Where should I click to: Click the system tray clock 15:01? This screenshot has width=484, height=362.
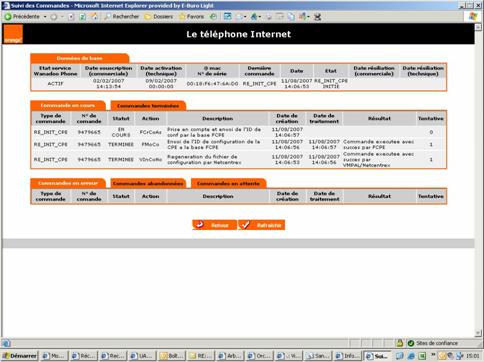point(473,356)
